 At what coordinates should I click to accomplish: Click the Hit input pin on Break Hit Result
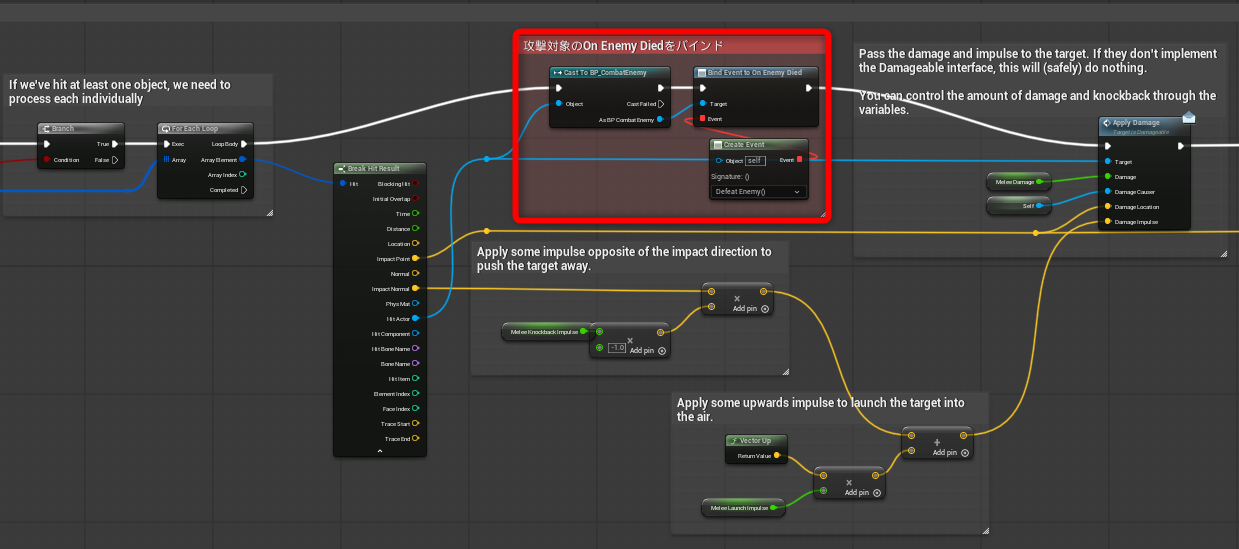[343, 184]
